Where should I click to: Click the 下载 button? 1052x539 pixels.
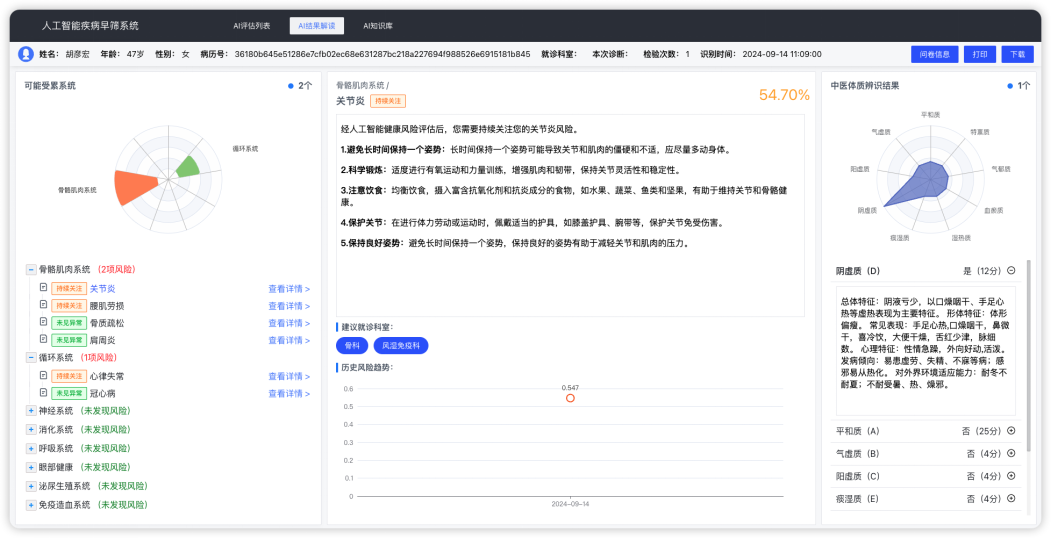pyautogui.click(x=1018, y=54)
